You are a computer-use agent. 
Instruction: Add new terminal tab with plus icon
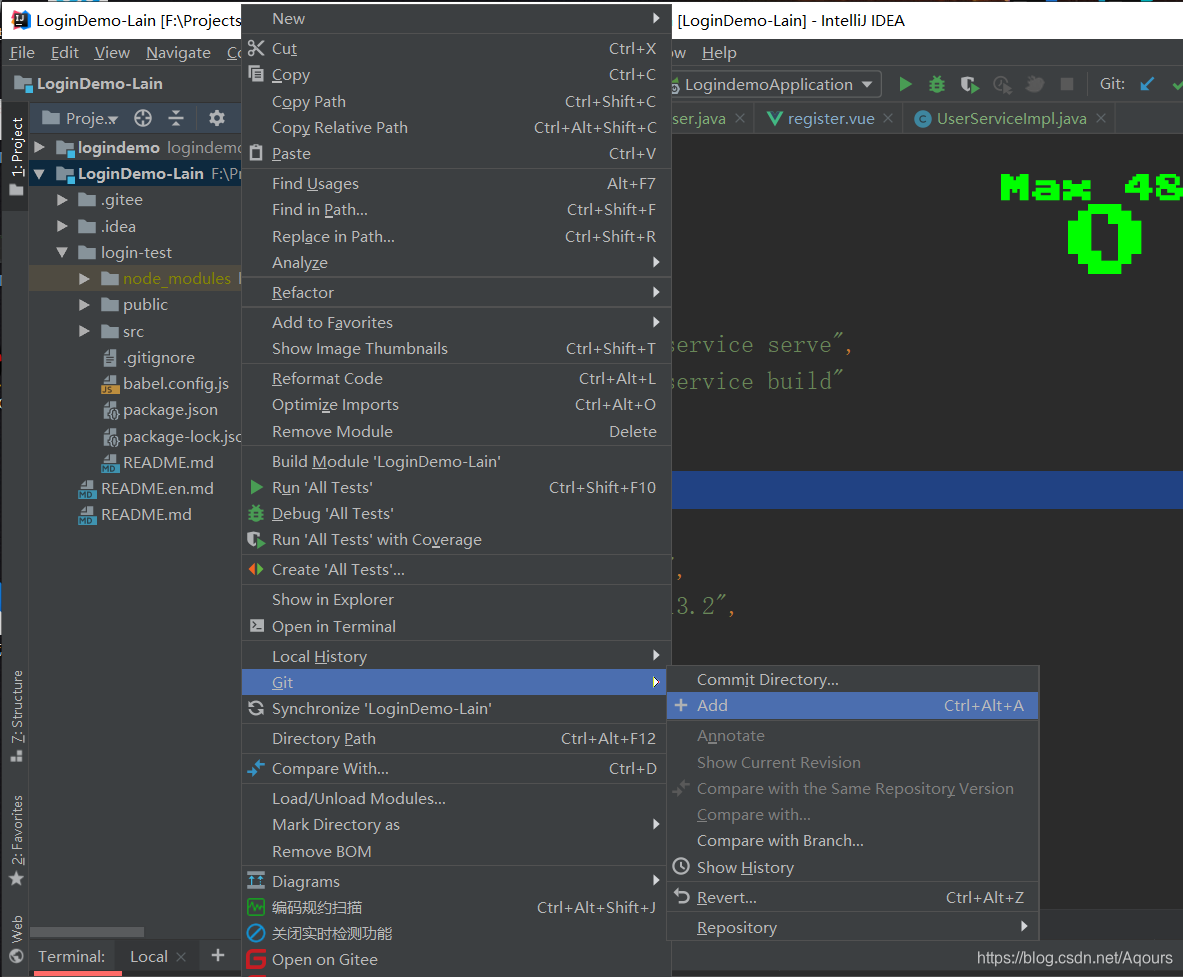(218, 955)
